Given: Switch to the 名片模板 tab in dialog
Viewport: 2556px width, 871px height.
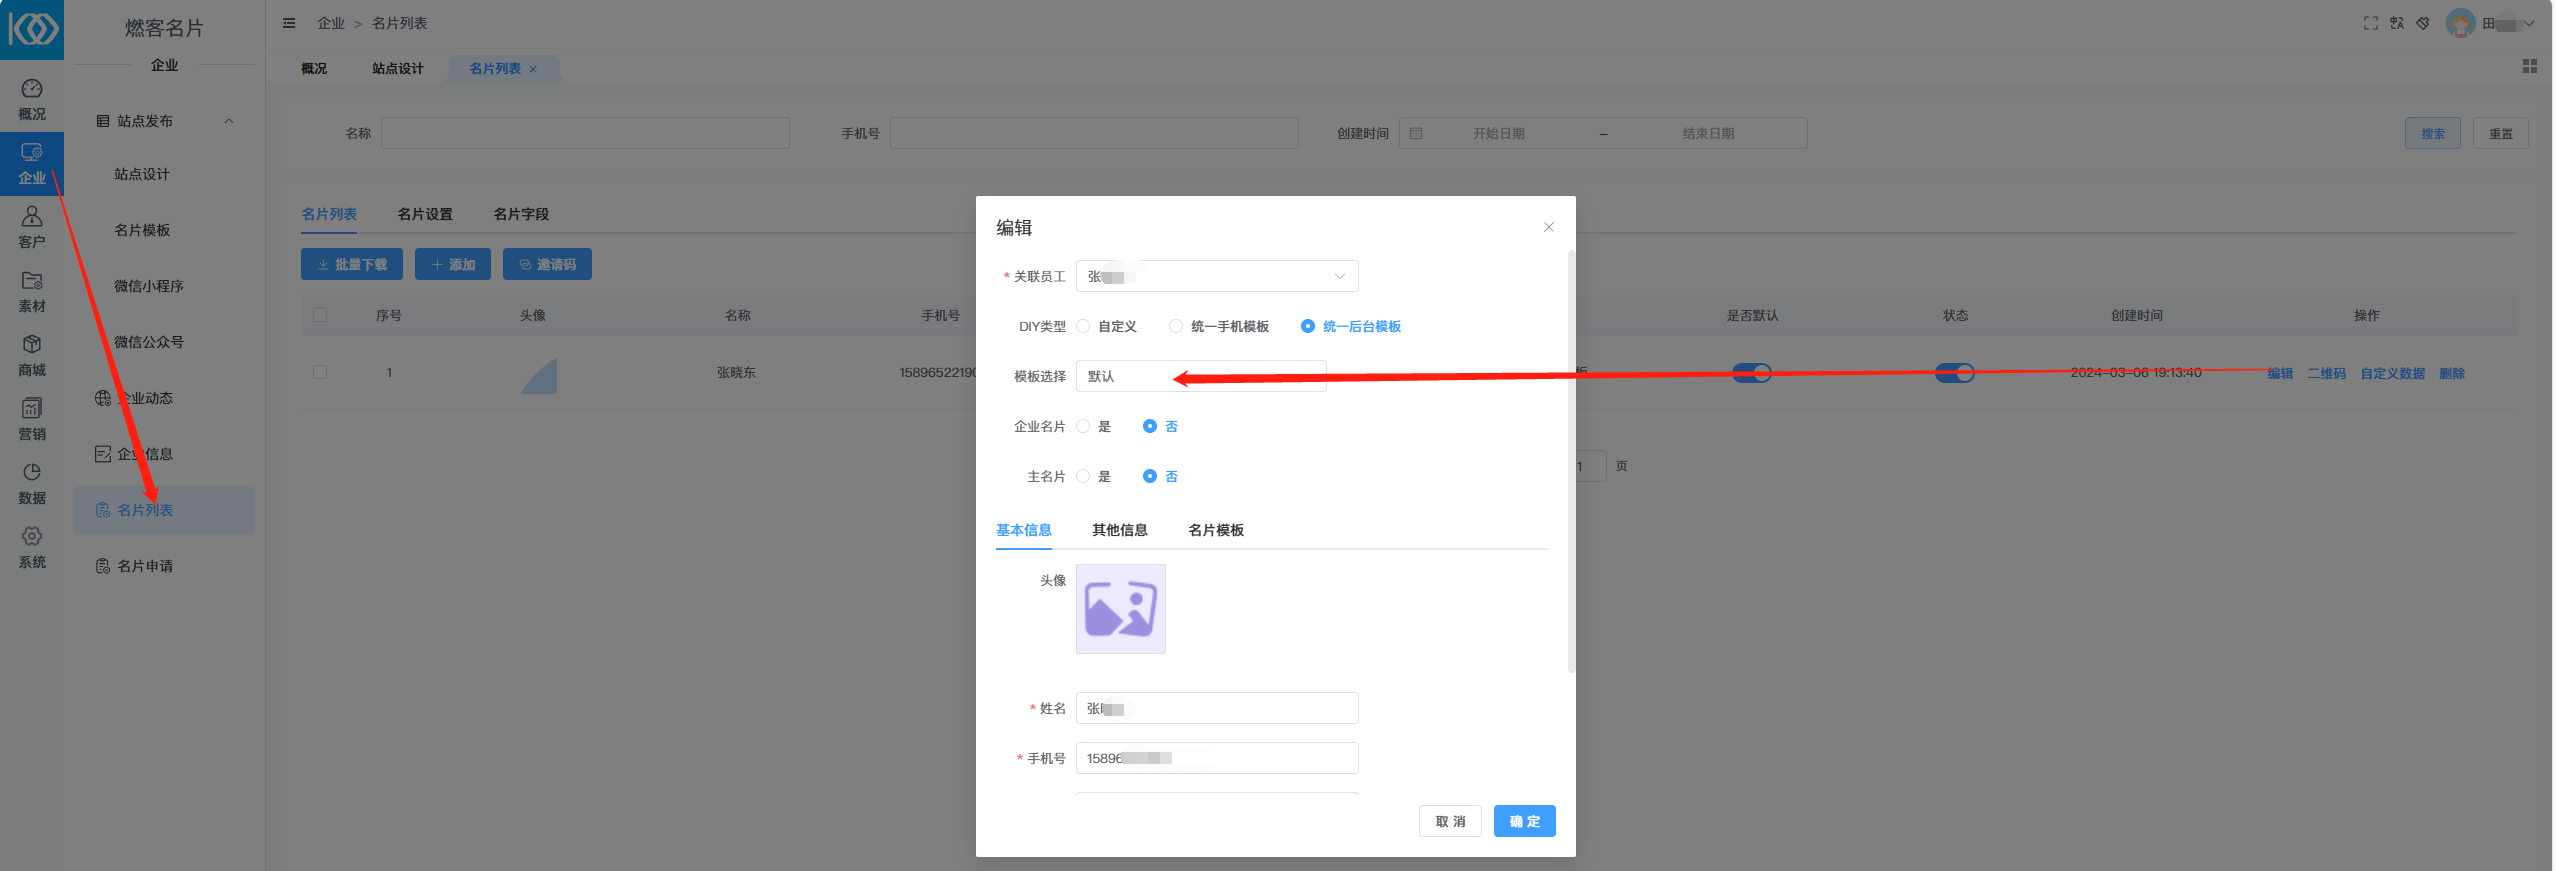Looking at the screenshot, I should pos(1215,530).
